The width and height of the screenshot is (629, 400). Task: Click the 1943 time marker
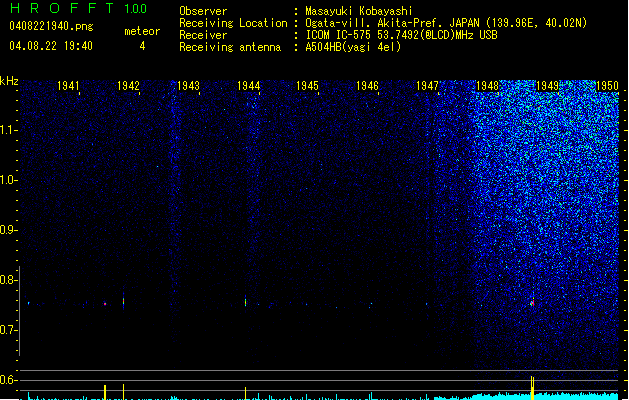[x=188, y=86]
